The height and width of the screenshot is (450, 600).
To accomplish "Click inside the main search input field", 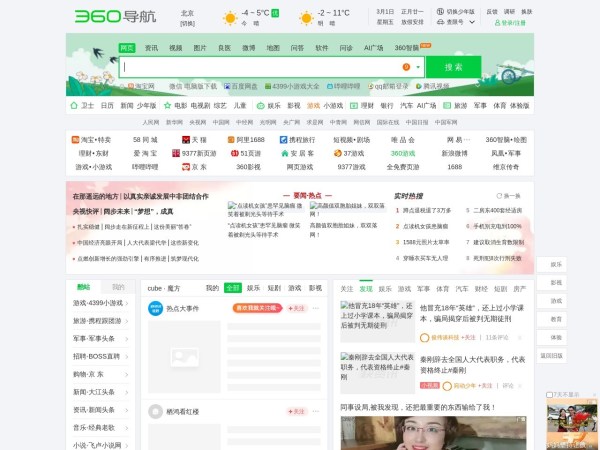I will [x=260, y=67].
